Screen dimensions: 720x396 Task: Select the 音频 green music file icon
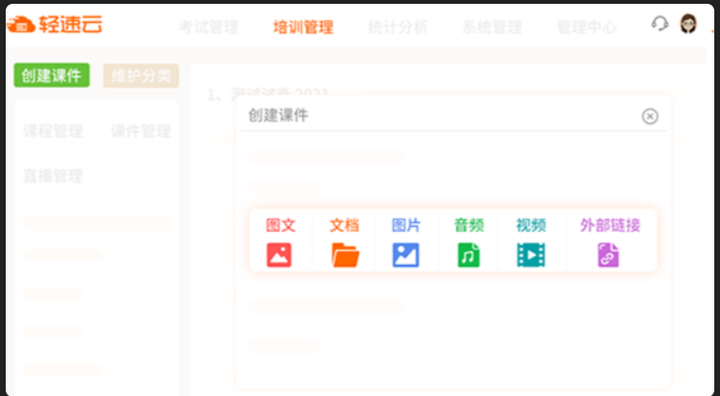point(468,255)
